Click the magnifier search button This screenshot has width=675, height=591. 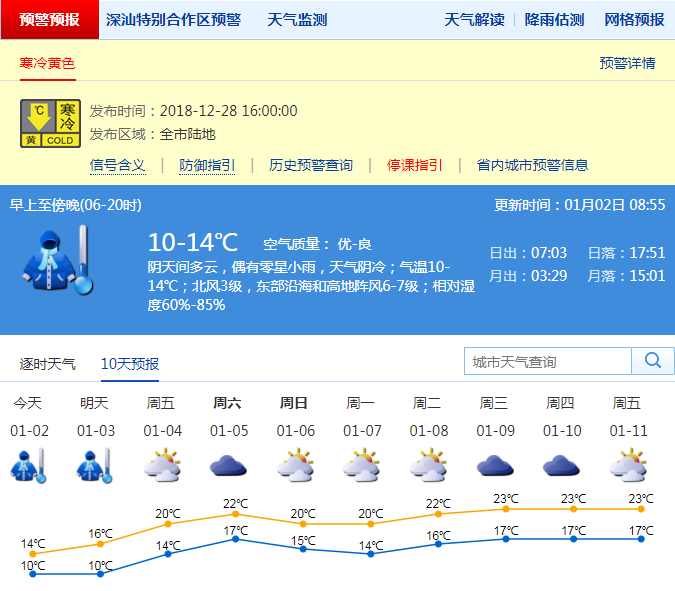pyautogui.click(x=653, y=361)
